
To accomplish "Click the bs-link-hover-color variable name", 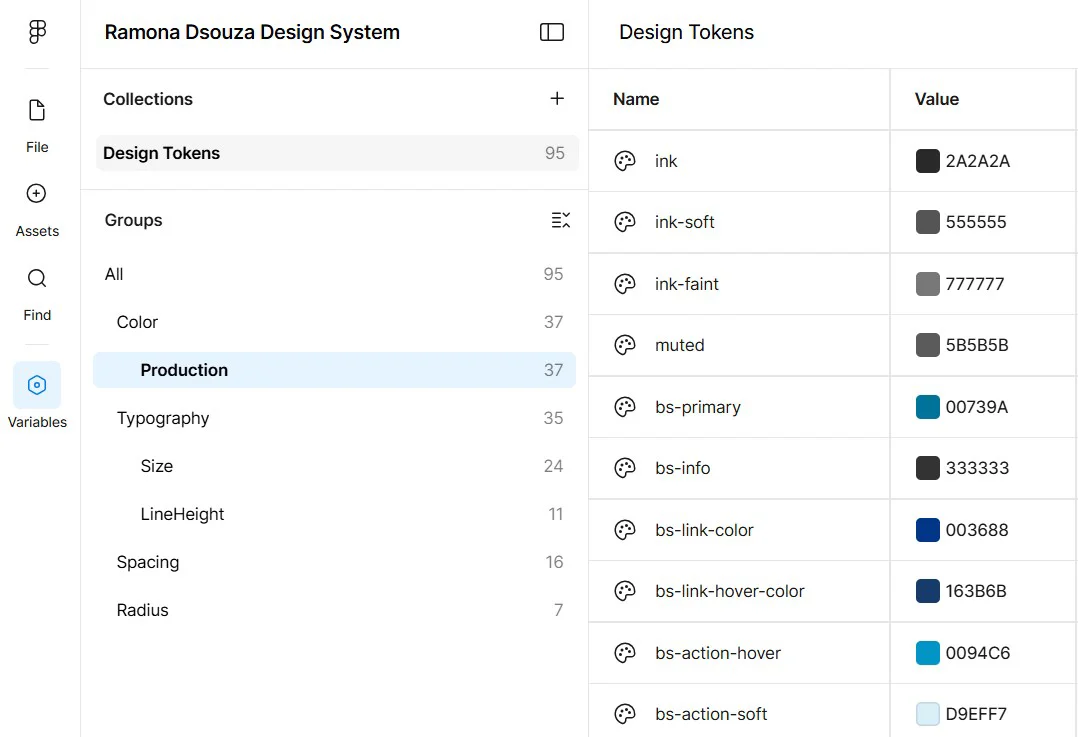I will click(729, 591).
